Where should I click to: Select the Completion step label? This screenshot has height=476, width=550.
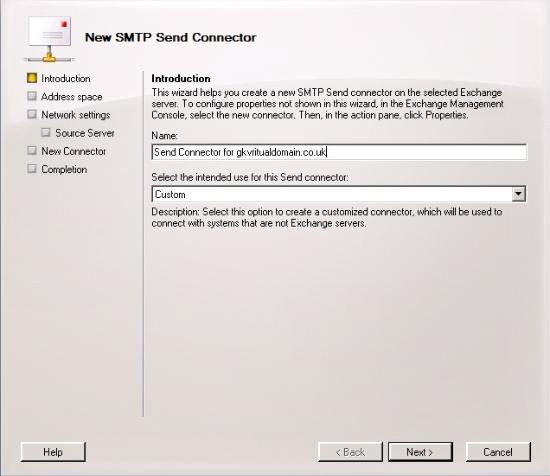pyautogui.click(x=64, y=169)
